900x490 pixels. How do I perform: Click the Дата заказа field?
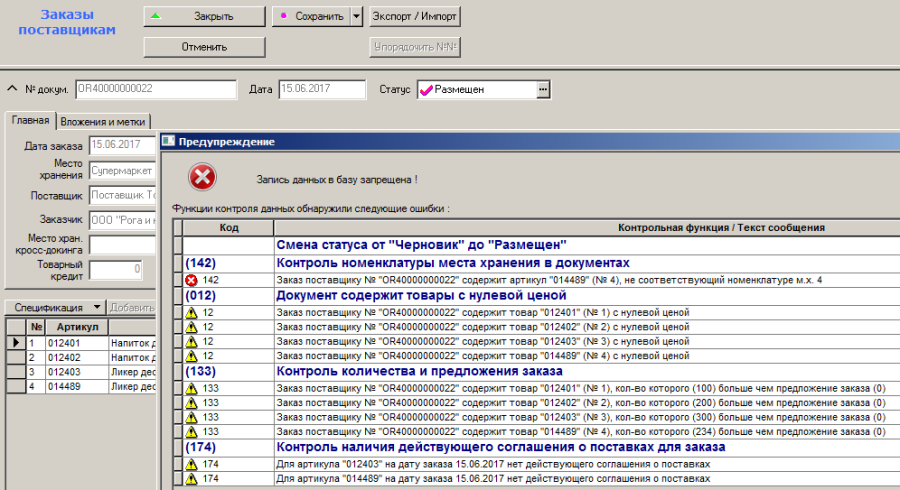point(122,145)
